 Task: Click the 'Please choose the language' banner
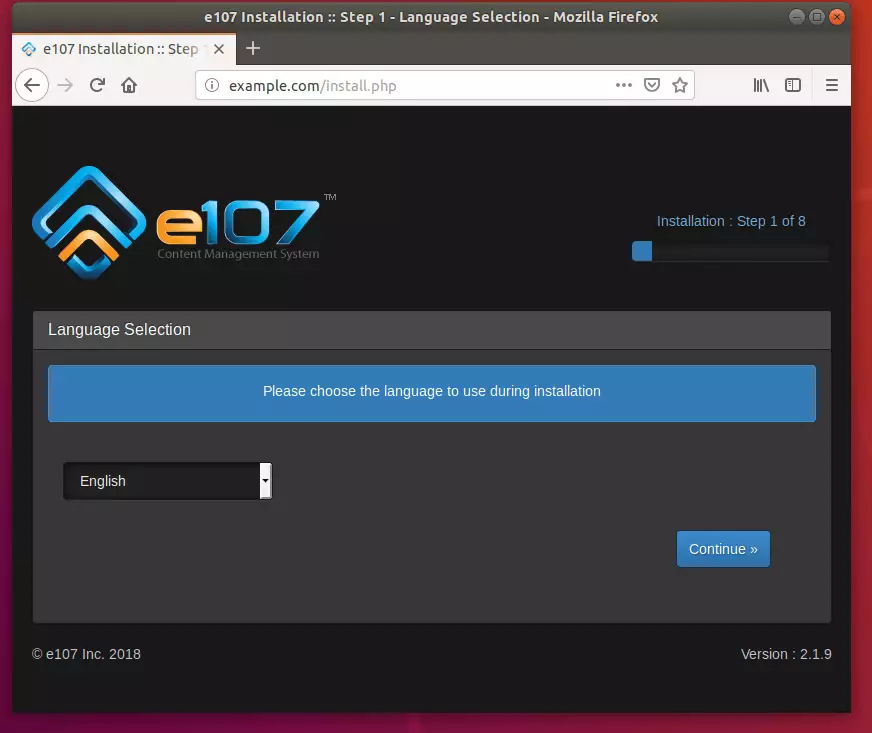432,393
